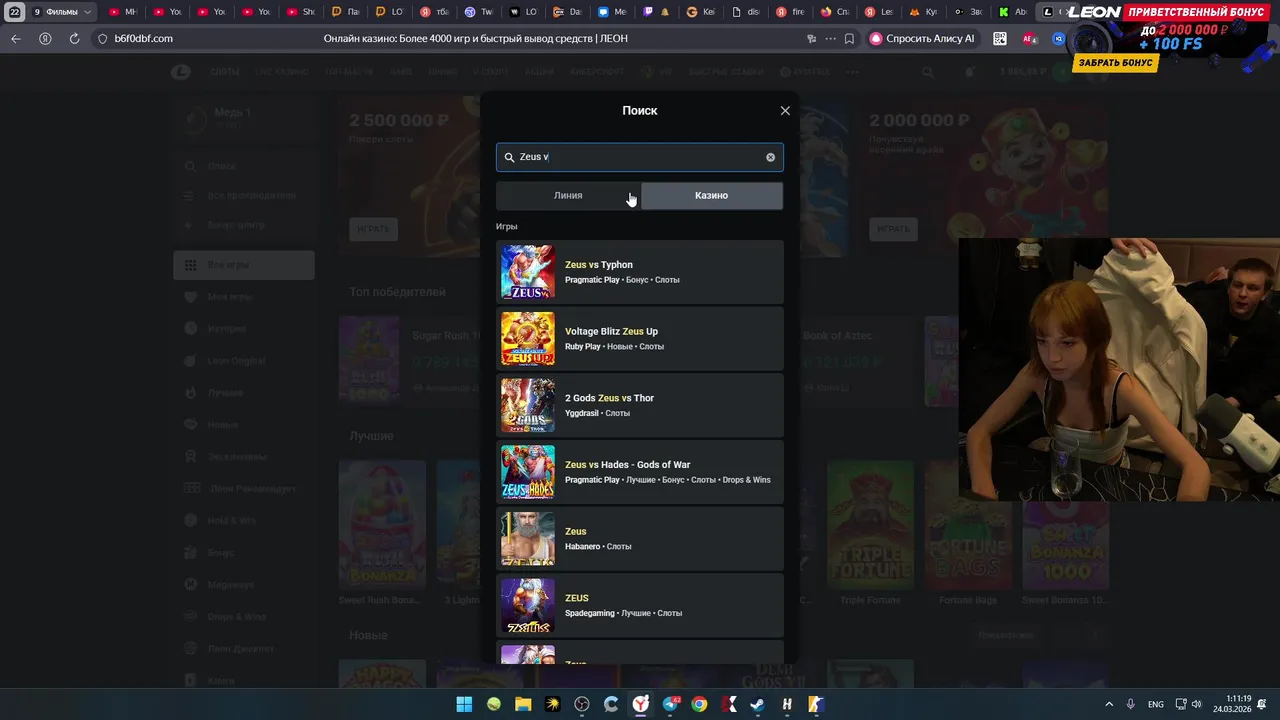
Task: Open the 2 Gods Zeus vs Thor result
Action: (639, 405)
